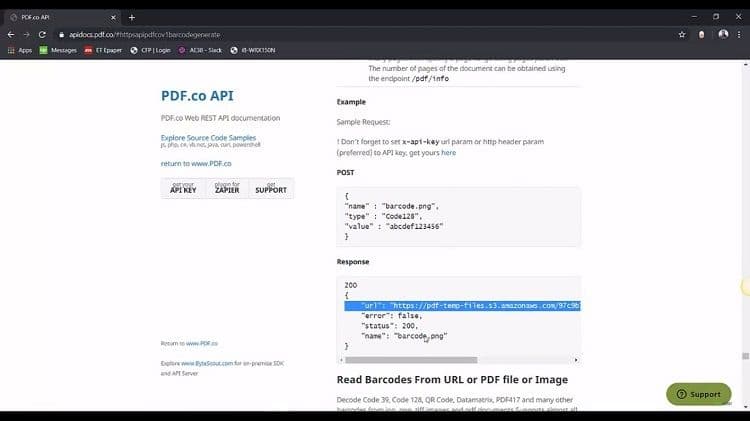Click the browser forward arrow

coord(26,34)
